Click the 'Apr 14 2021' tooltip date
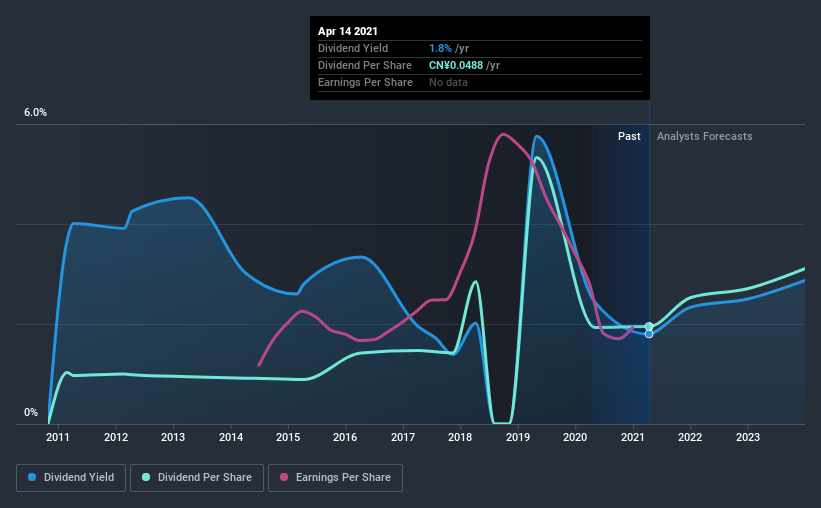821x508 pixels. pyautogui.click(x=348, y=31)
